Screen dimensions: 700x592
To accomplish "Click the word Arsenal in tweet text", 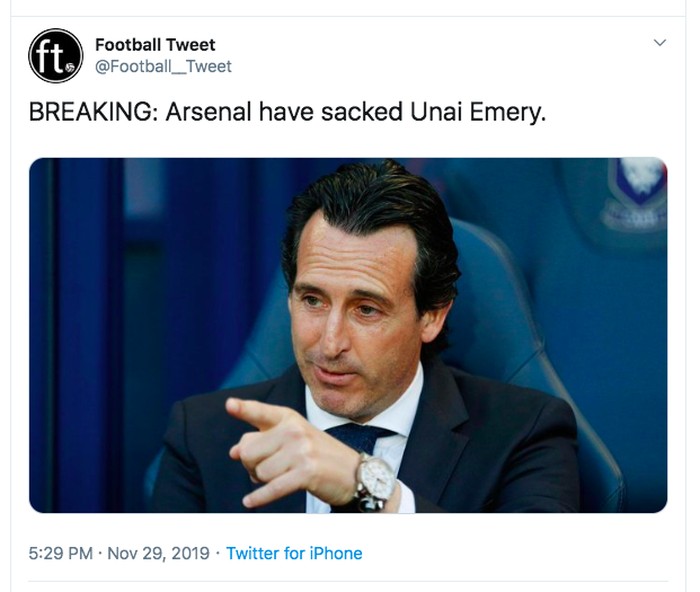I will (208, 112).
